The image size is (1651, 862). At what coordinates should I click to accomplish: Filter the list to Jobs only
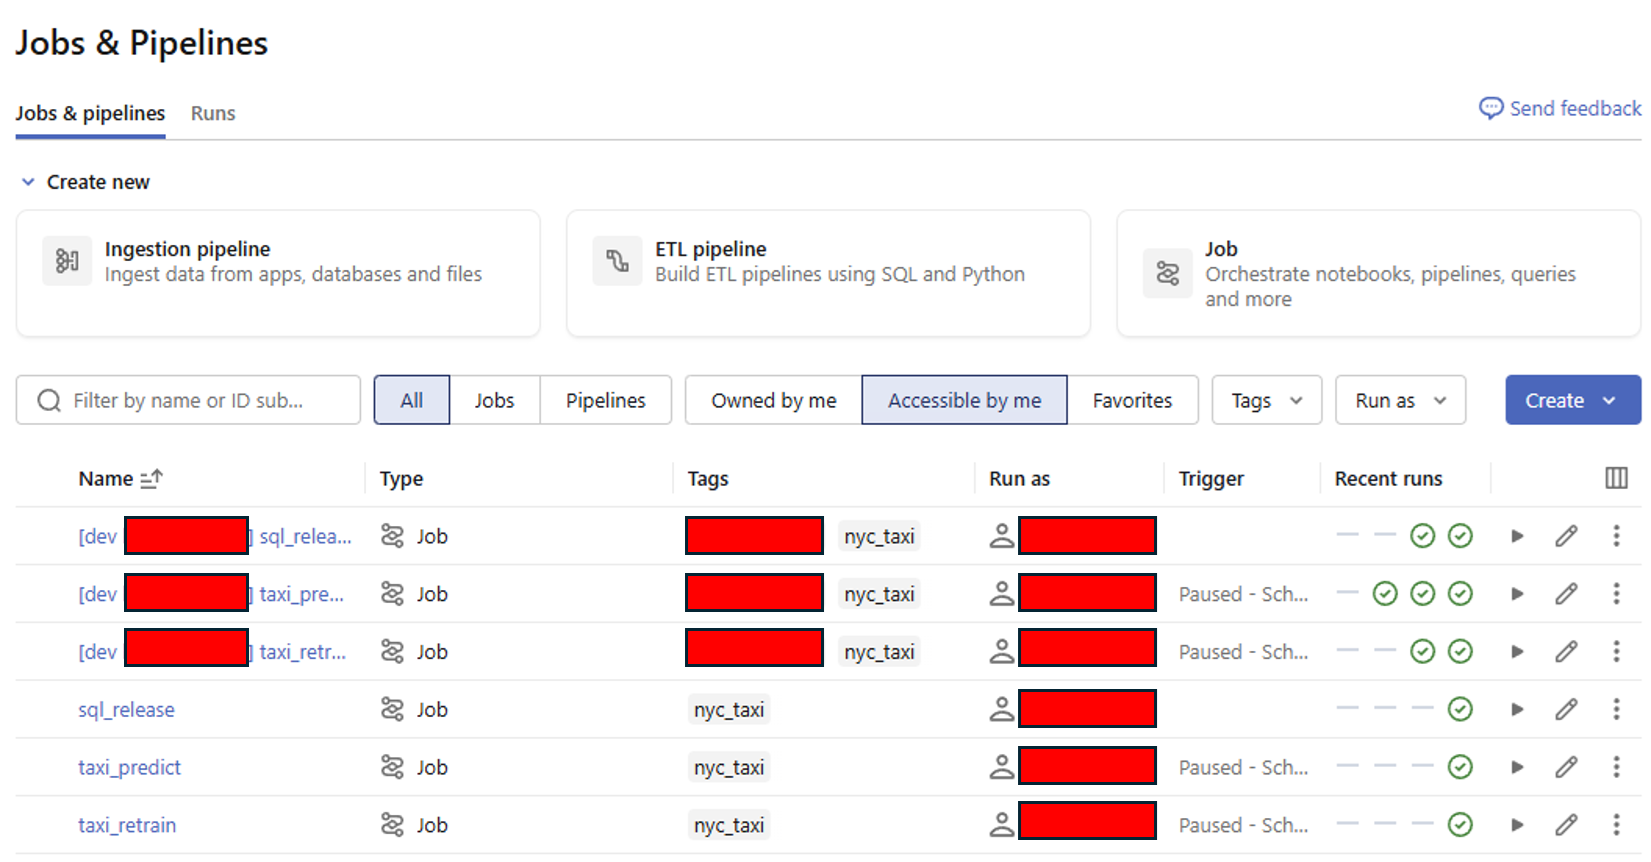(x=495, y=400)
